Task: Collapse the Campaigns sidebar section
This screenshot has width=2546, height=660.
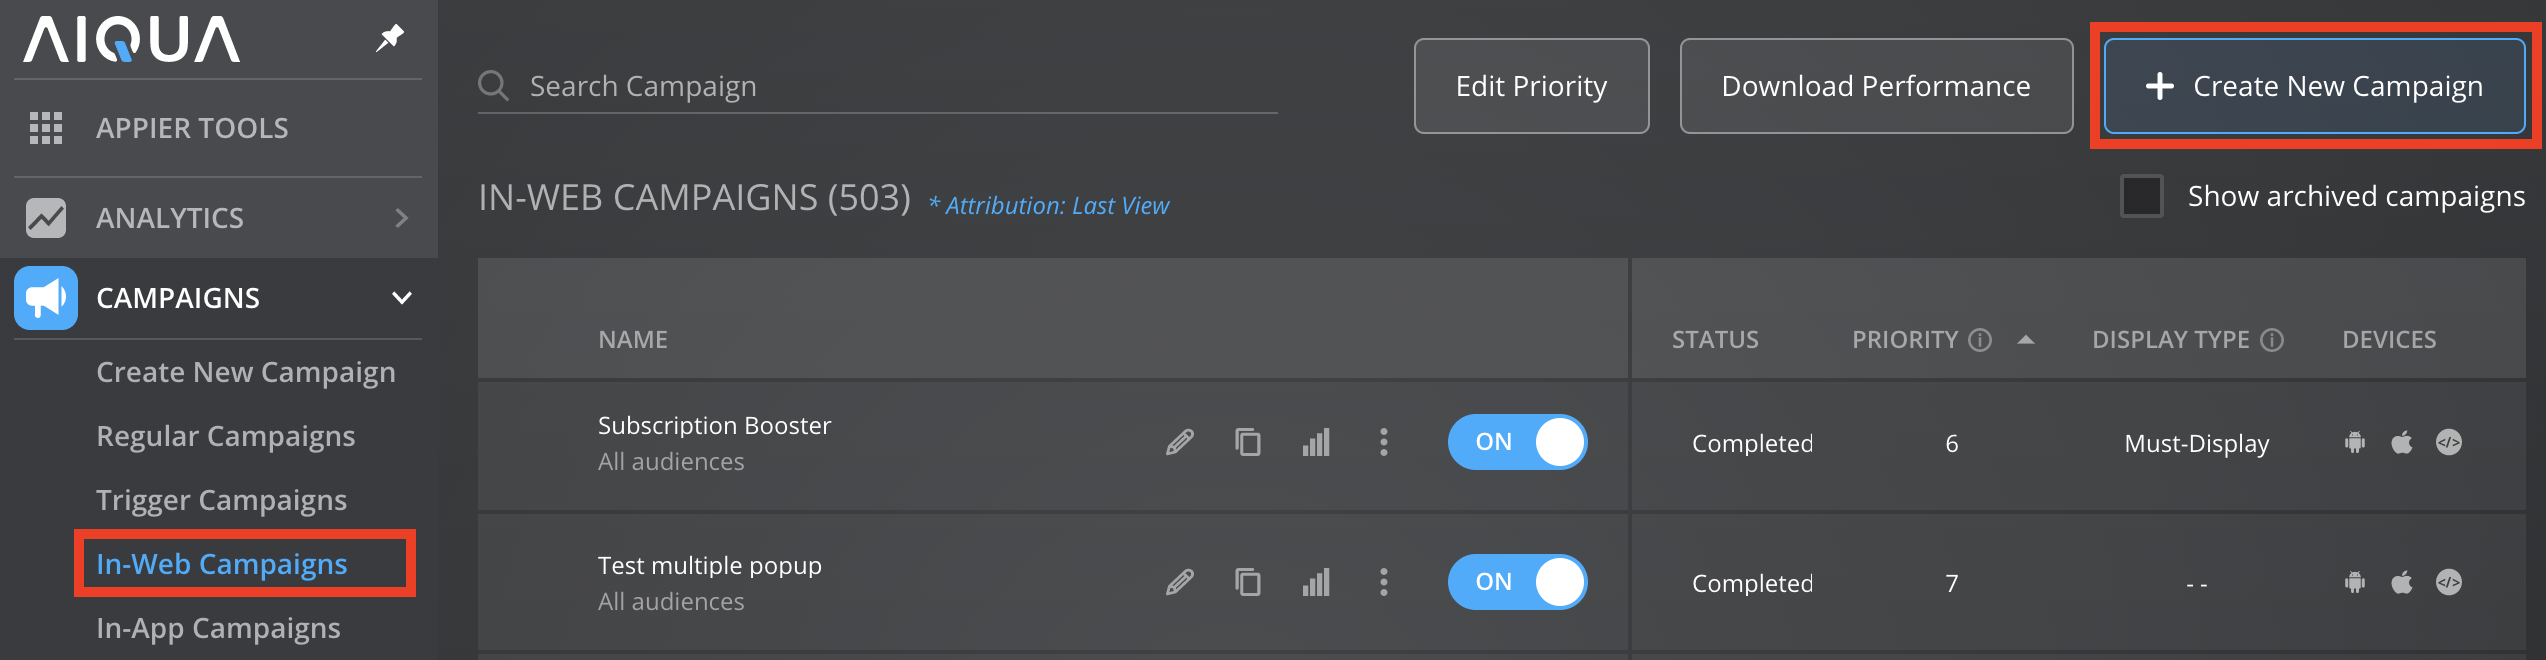Action: tap(402, 298)
